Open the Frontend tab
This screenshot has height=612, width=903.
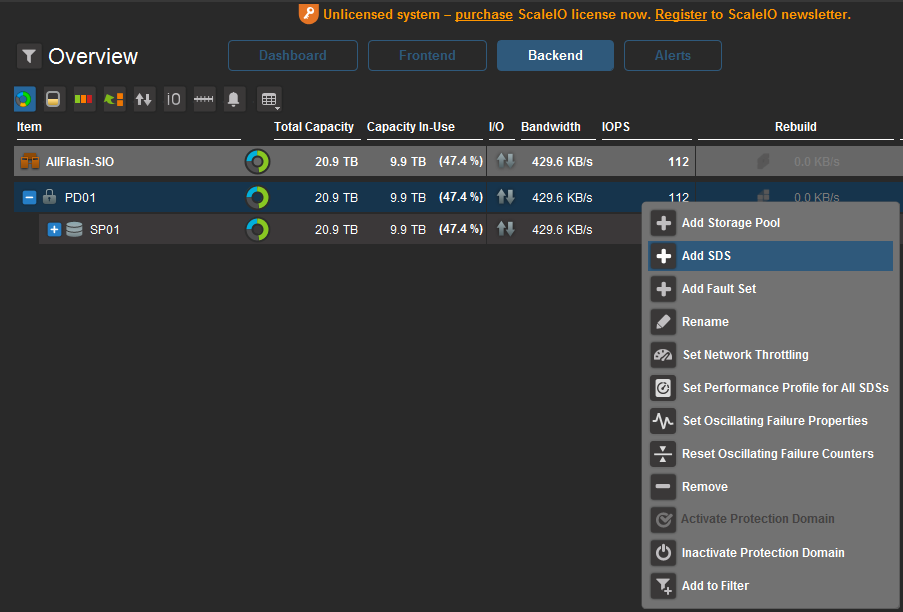pyautogui.click(x=427, y=55)
